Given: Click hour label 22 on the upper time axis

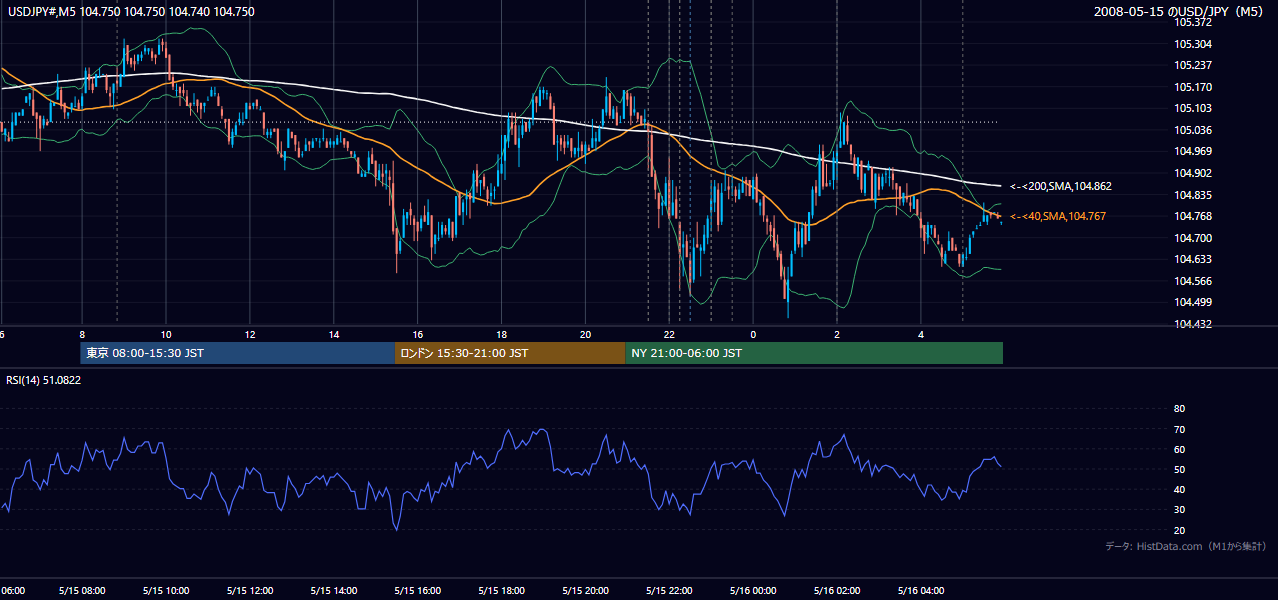Looking at the screenshot, I should [670, 334].
